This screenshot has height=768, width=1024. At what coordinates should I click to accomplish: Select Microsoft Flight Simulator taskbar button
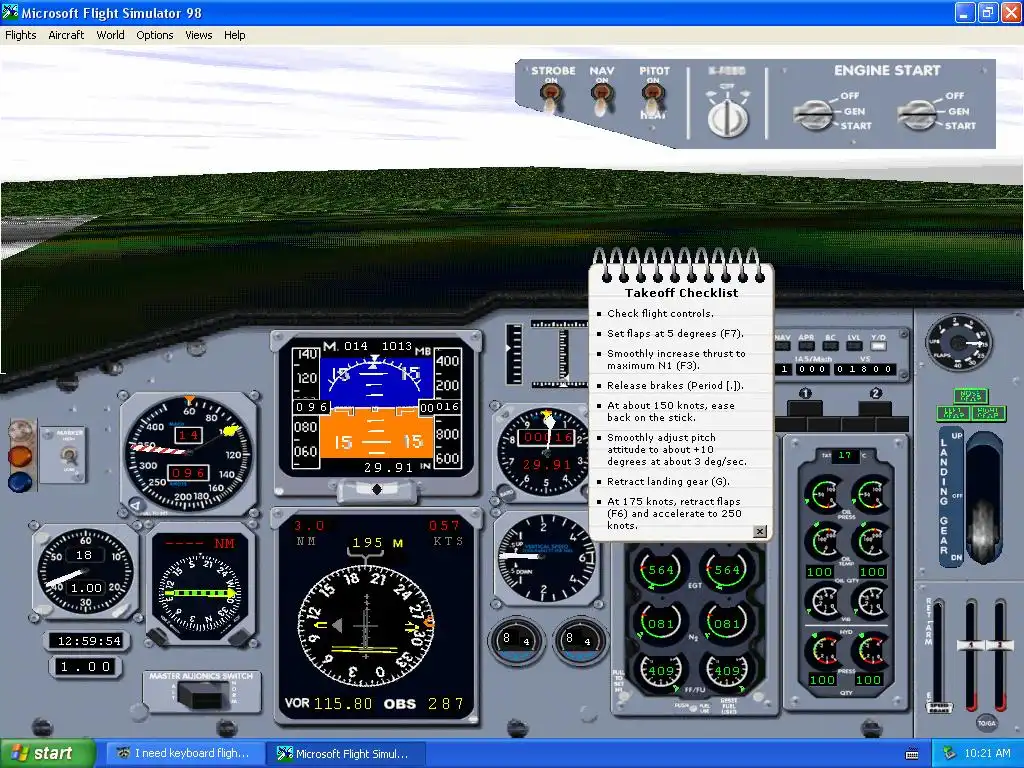(x=345, y=754)
